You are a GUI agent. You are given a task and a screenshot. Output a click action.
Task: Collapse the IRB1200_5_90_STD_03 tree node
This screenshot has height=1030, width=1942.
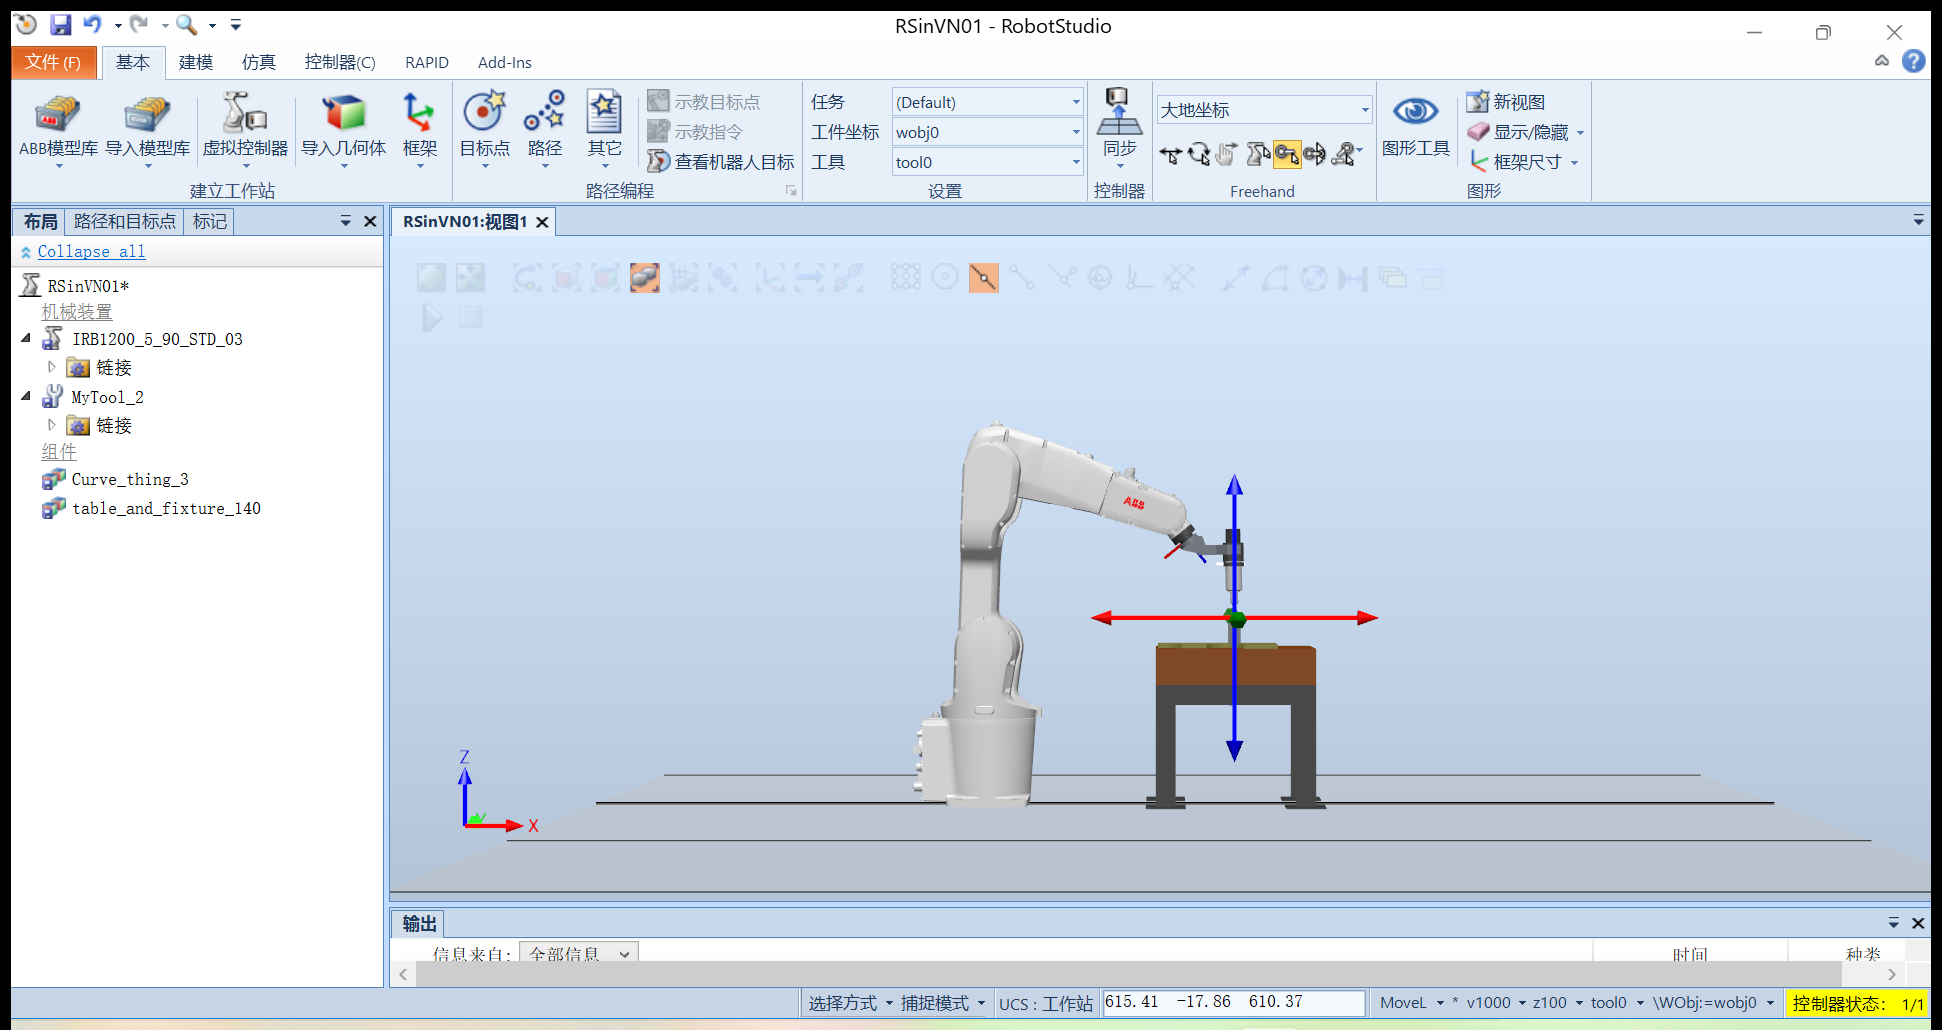(x=26, y=339)
